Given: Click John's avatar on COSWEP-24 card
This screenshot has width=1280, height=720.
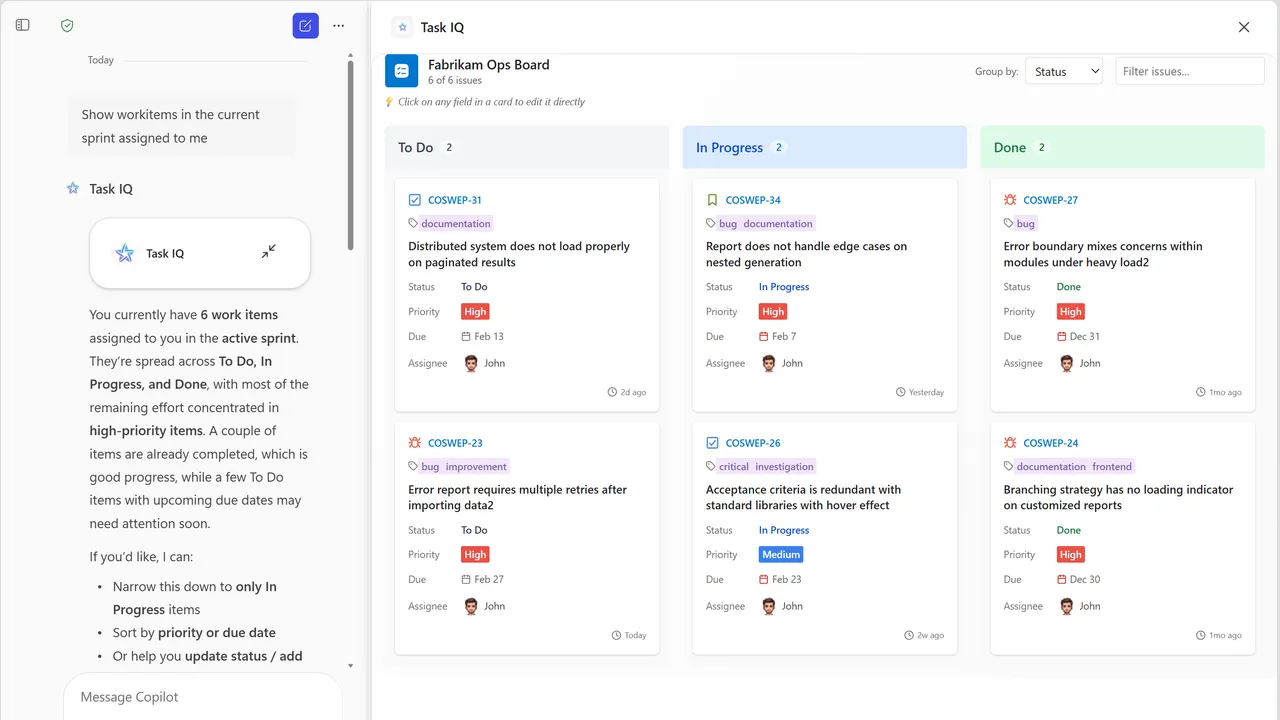Looking at the screenshot, I should coord(1066,606).
